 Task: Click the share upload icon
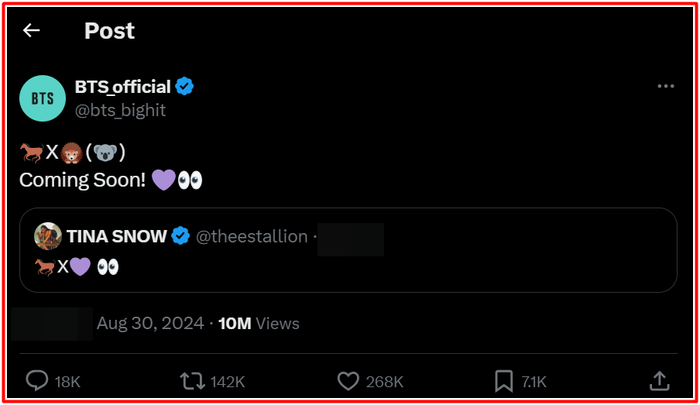(659, 380)
